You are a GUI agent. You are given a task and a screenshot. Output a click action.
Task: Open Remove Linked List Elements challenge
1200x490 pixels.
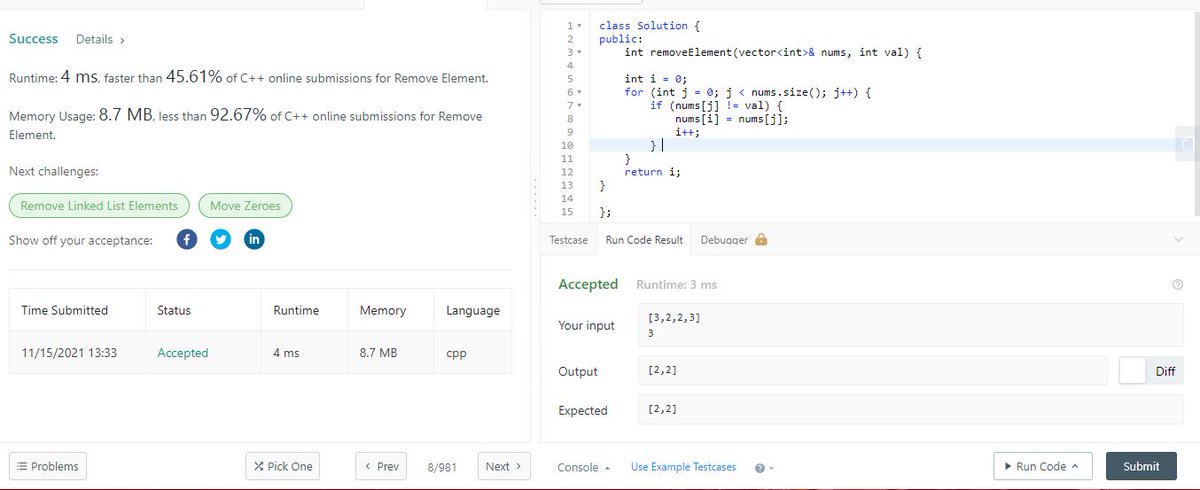tap(99, 206)
